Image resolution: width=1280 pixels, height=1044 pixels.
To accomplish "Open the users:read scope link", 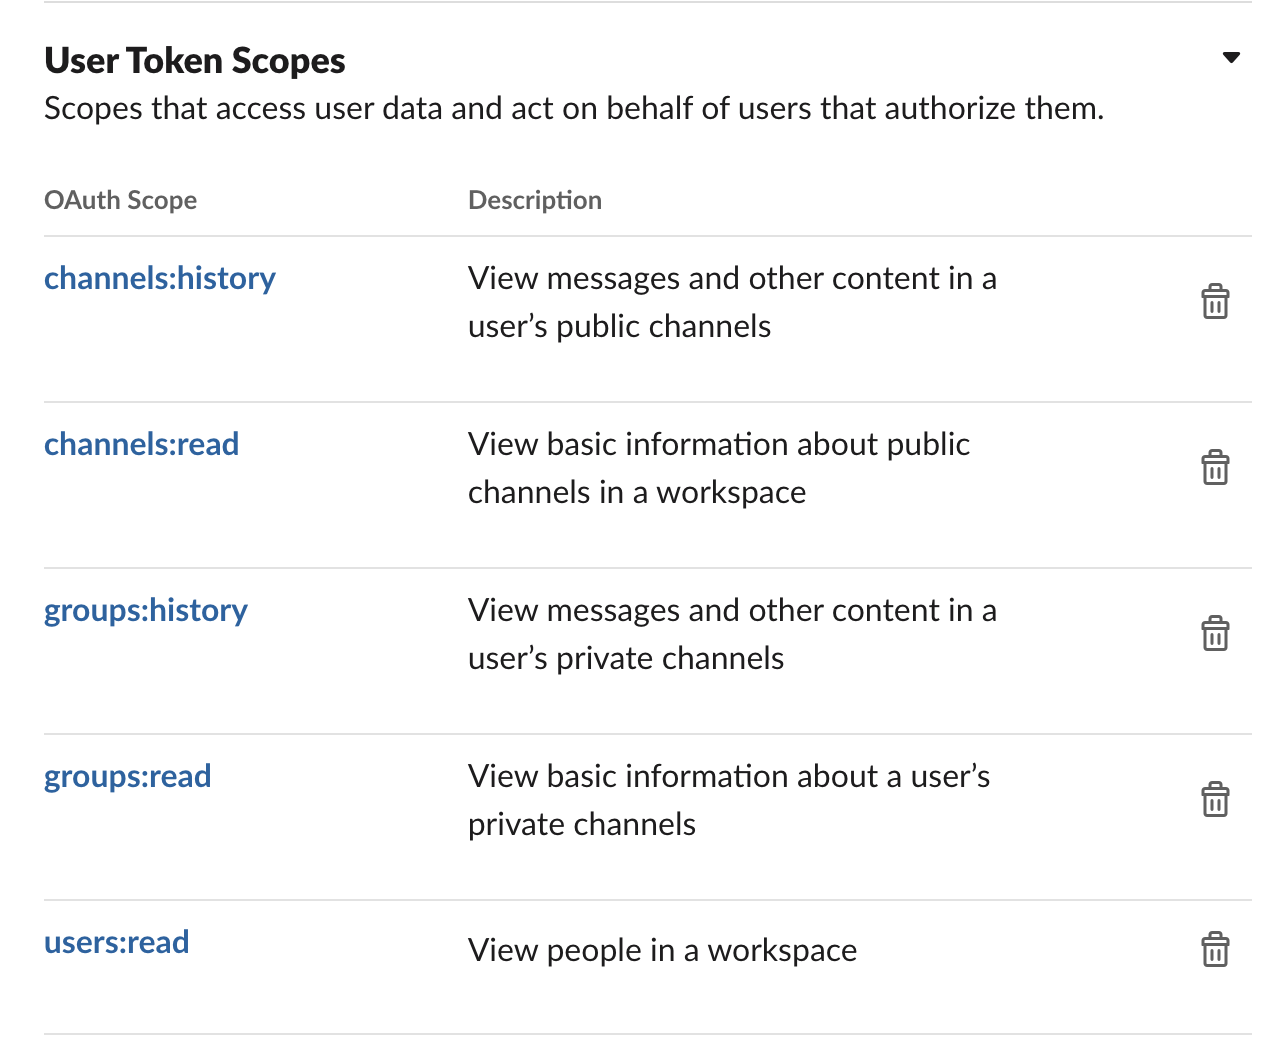I will pyautogui.click(x=116, y=942).
